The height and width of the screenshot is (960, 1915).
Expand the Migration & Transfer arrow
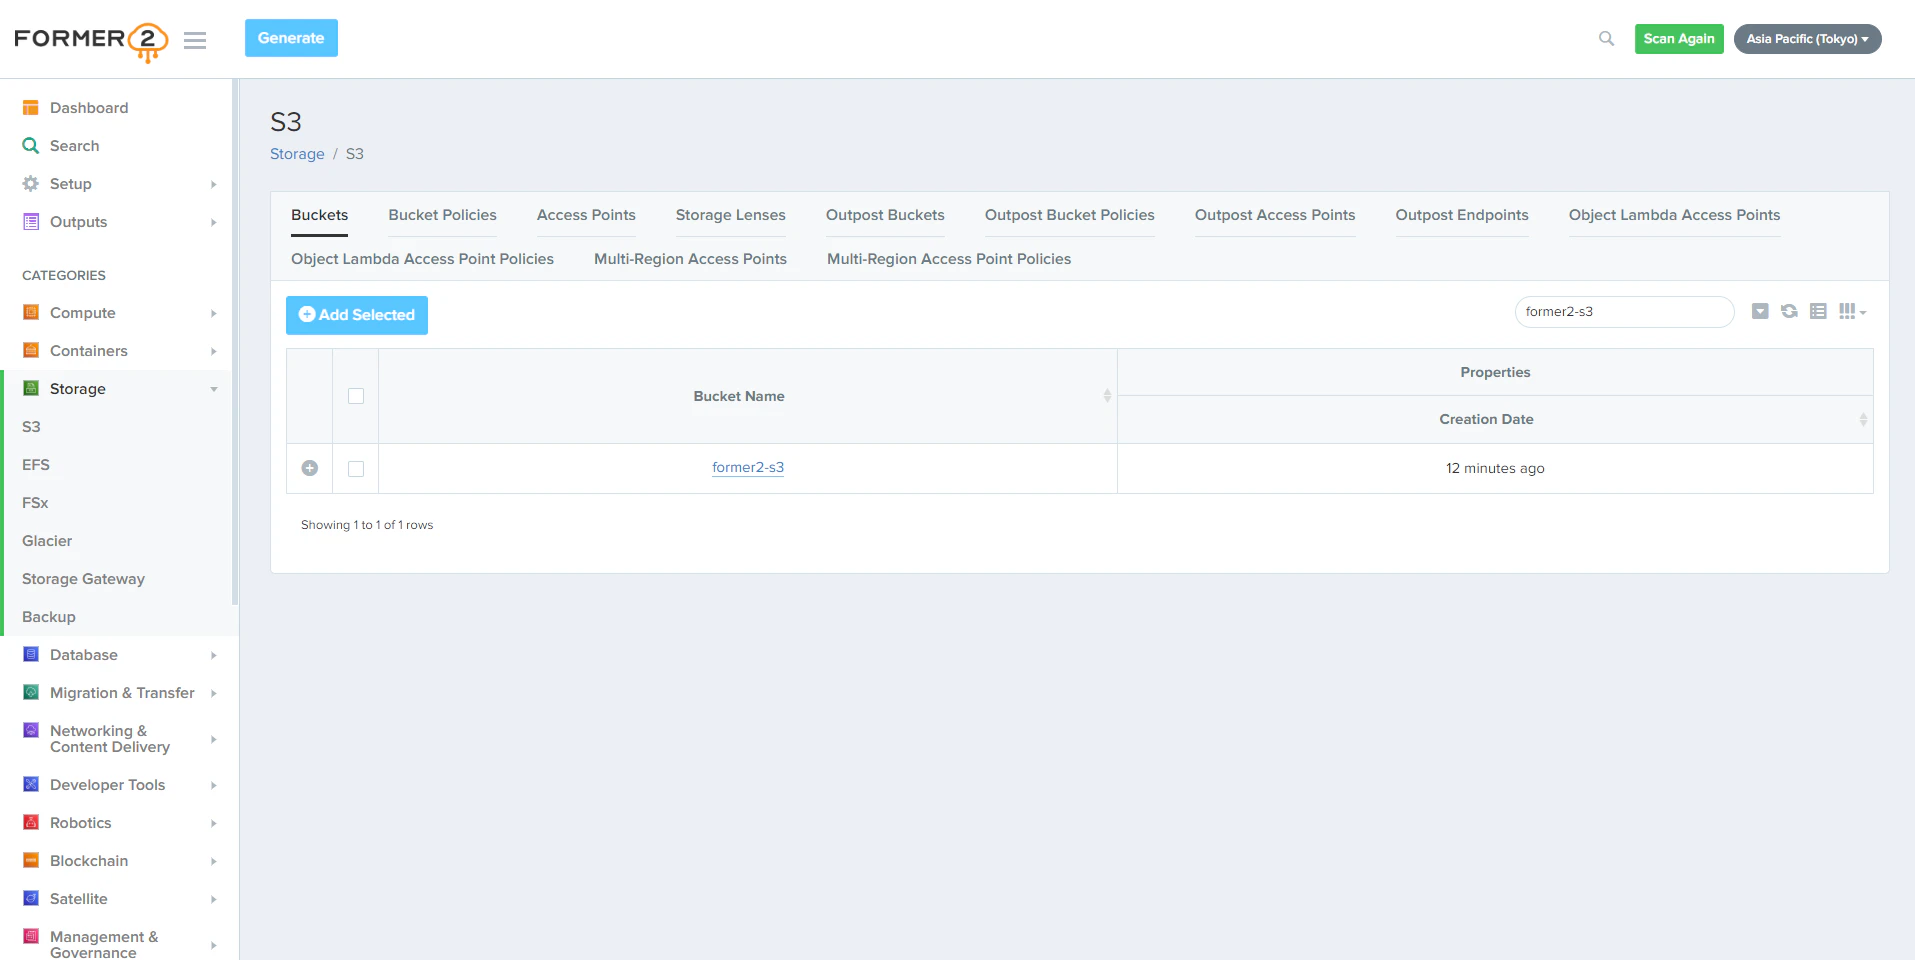coord(214,693)
